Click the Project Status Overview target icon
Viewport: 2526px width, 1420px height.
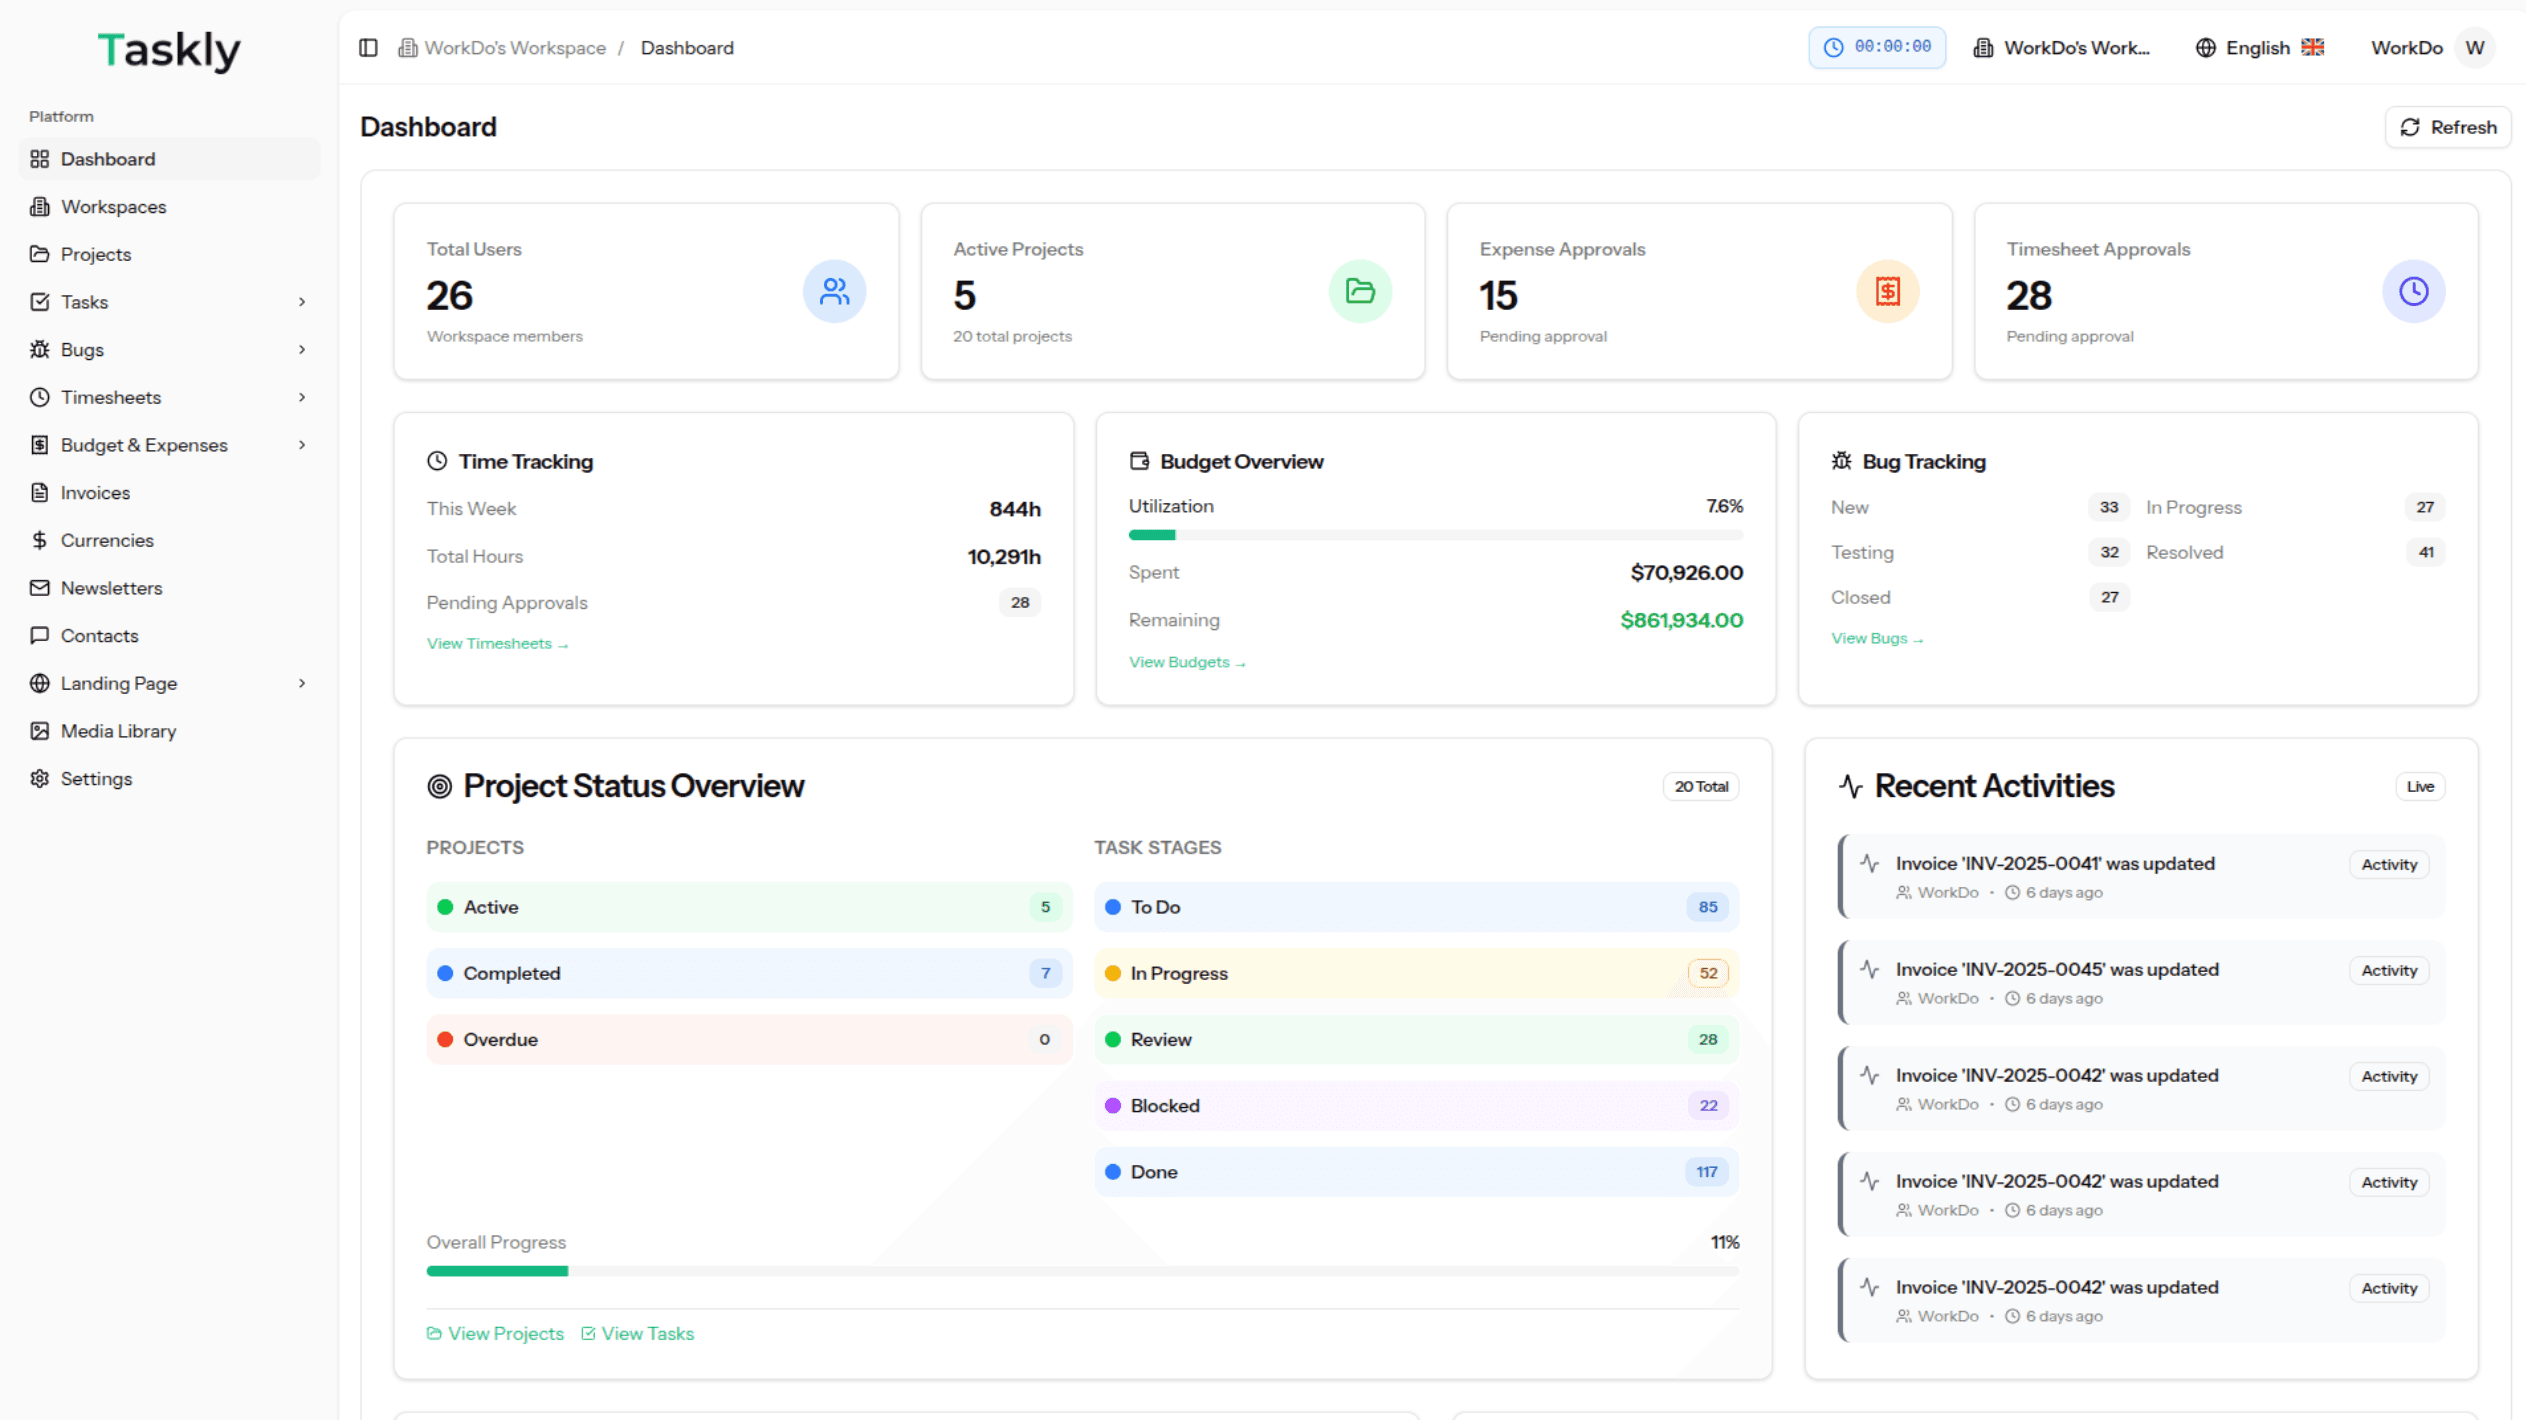(x=439, y=787)
